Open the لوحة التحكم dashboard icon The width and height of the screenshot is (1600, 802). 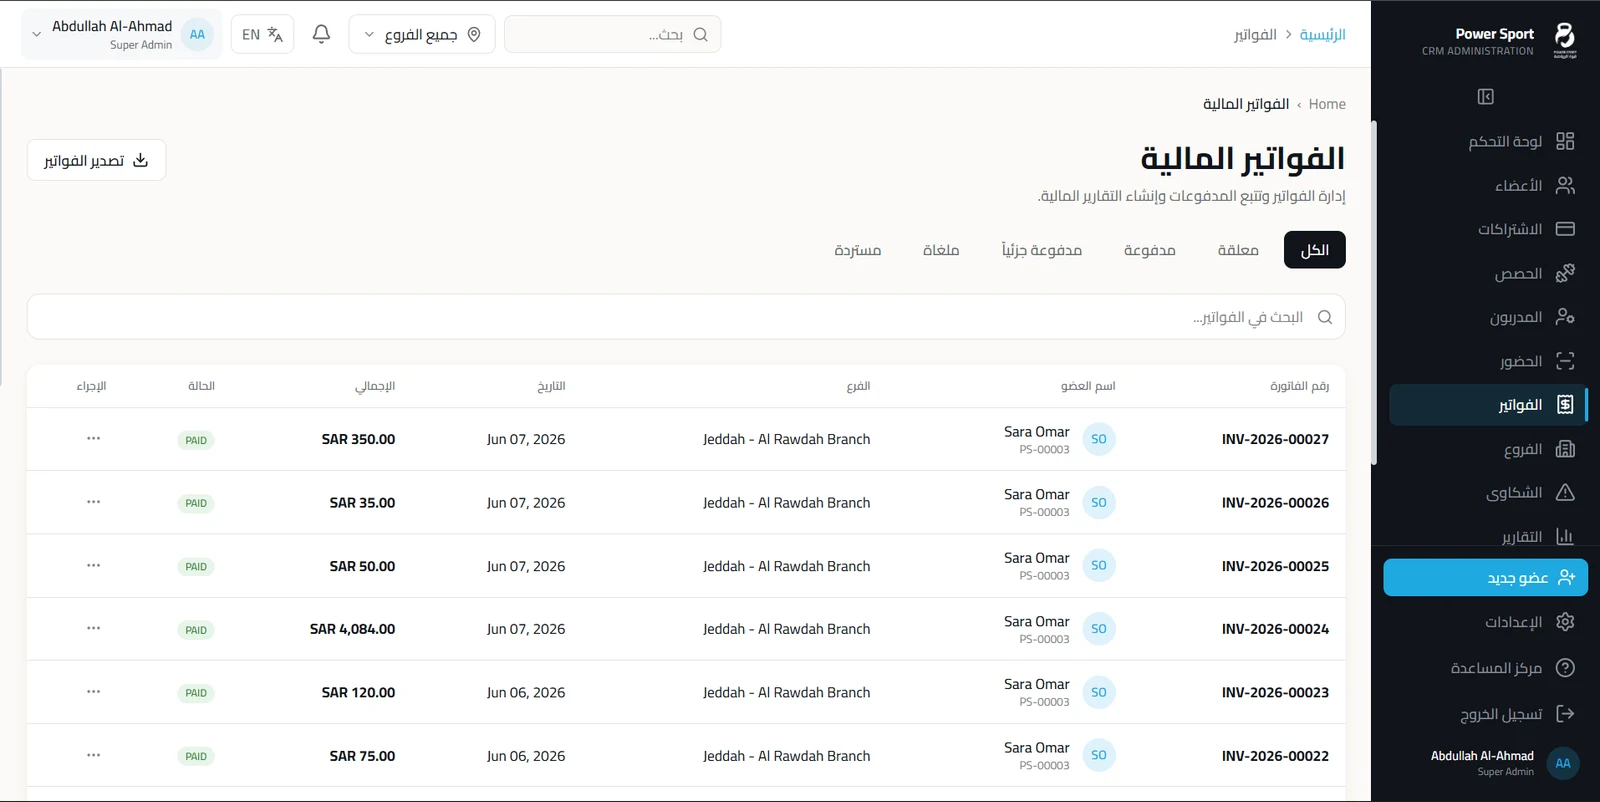tap(1565, 141)
